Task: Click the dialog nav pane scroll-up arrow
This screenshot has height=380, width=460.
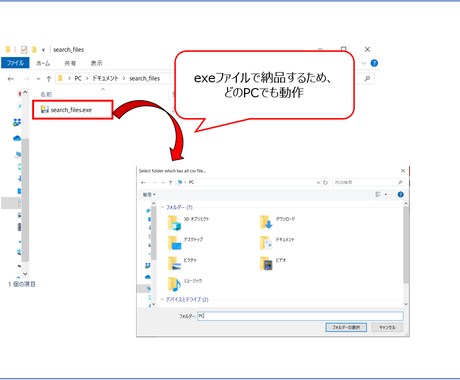Action: [153, 203]
